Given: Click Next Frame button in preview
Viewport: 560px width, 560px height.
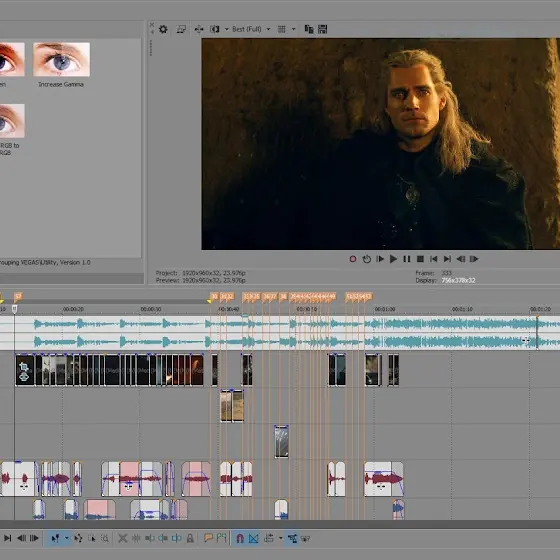Looking at the screenshot, I should pyautogui.click(x=474, y=259).
